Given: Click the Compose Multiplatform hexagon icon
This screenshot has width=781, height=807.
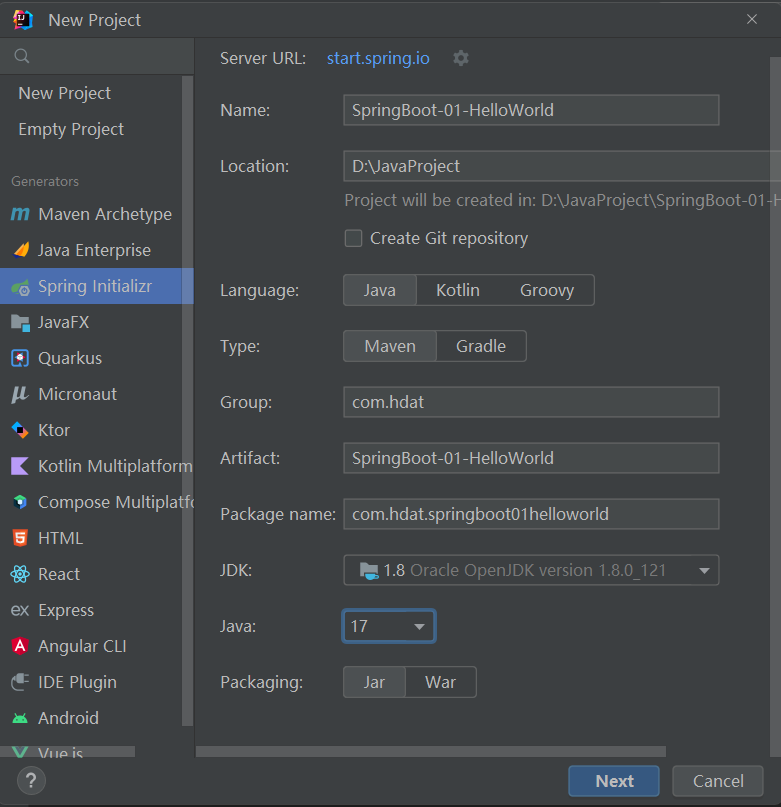Looking at the screenshot, I should [x=20, y=502].
